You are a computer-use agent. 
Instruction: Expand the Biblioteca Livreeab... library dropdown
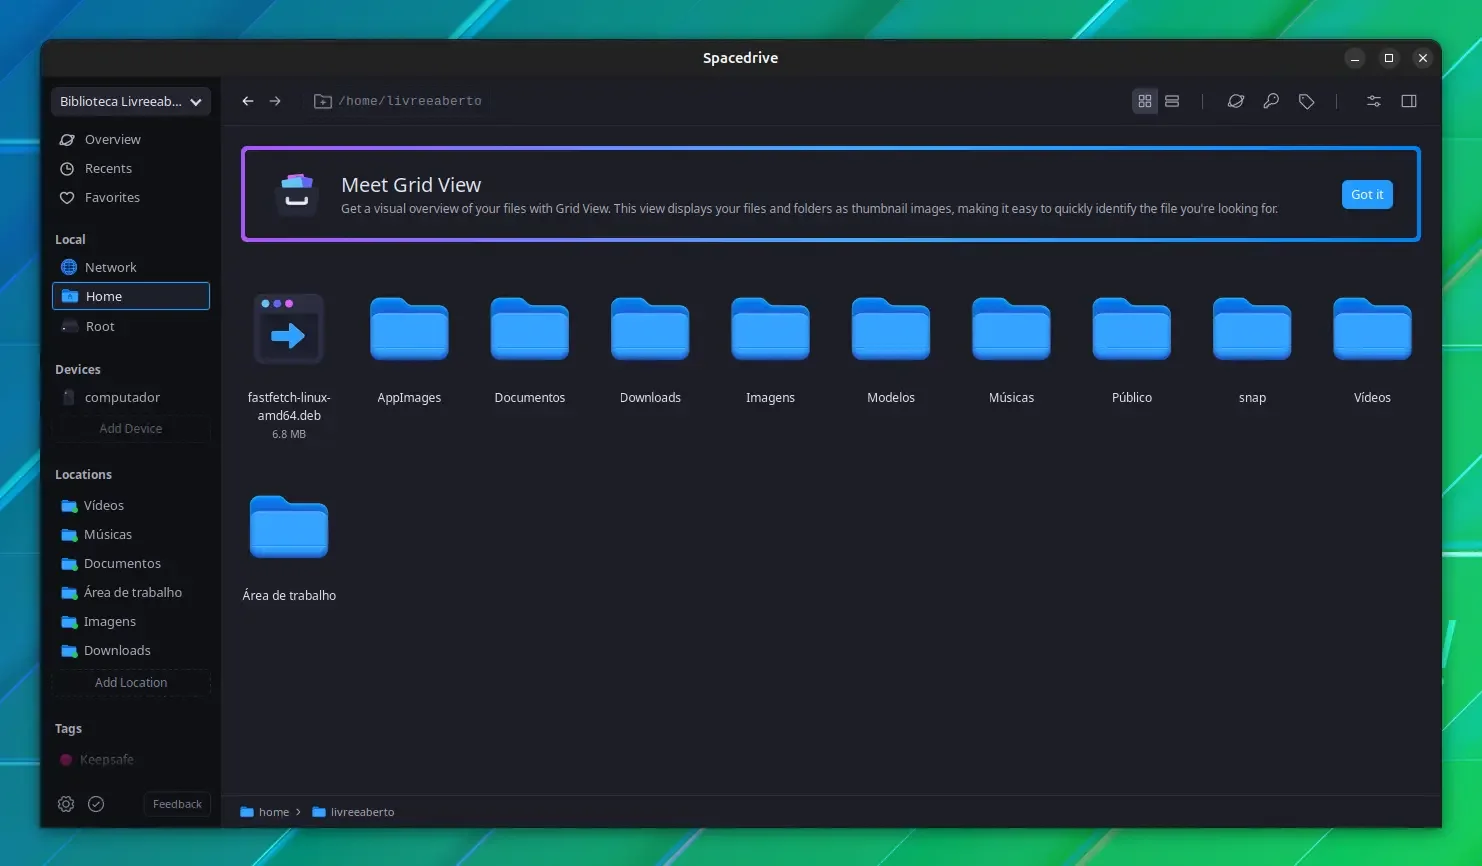coord(131,101)
